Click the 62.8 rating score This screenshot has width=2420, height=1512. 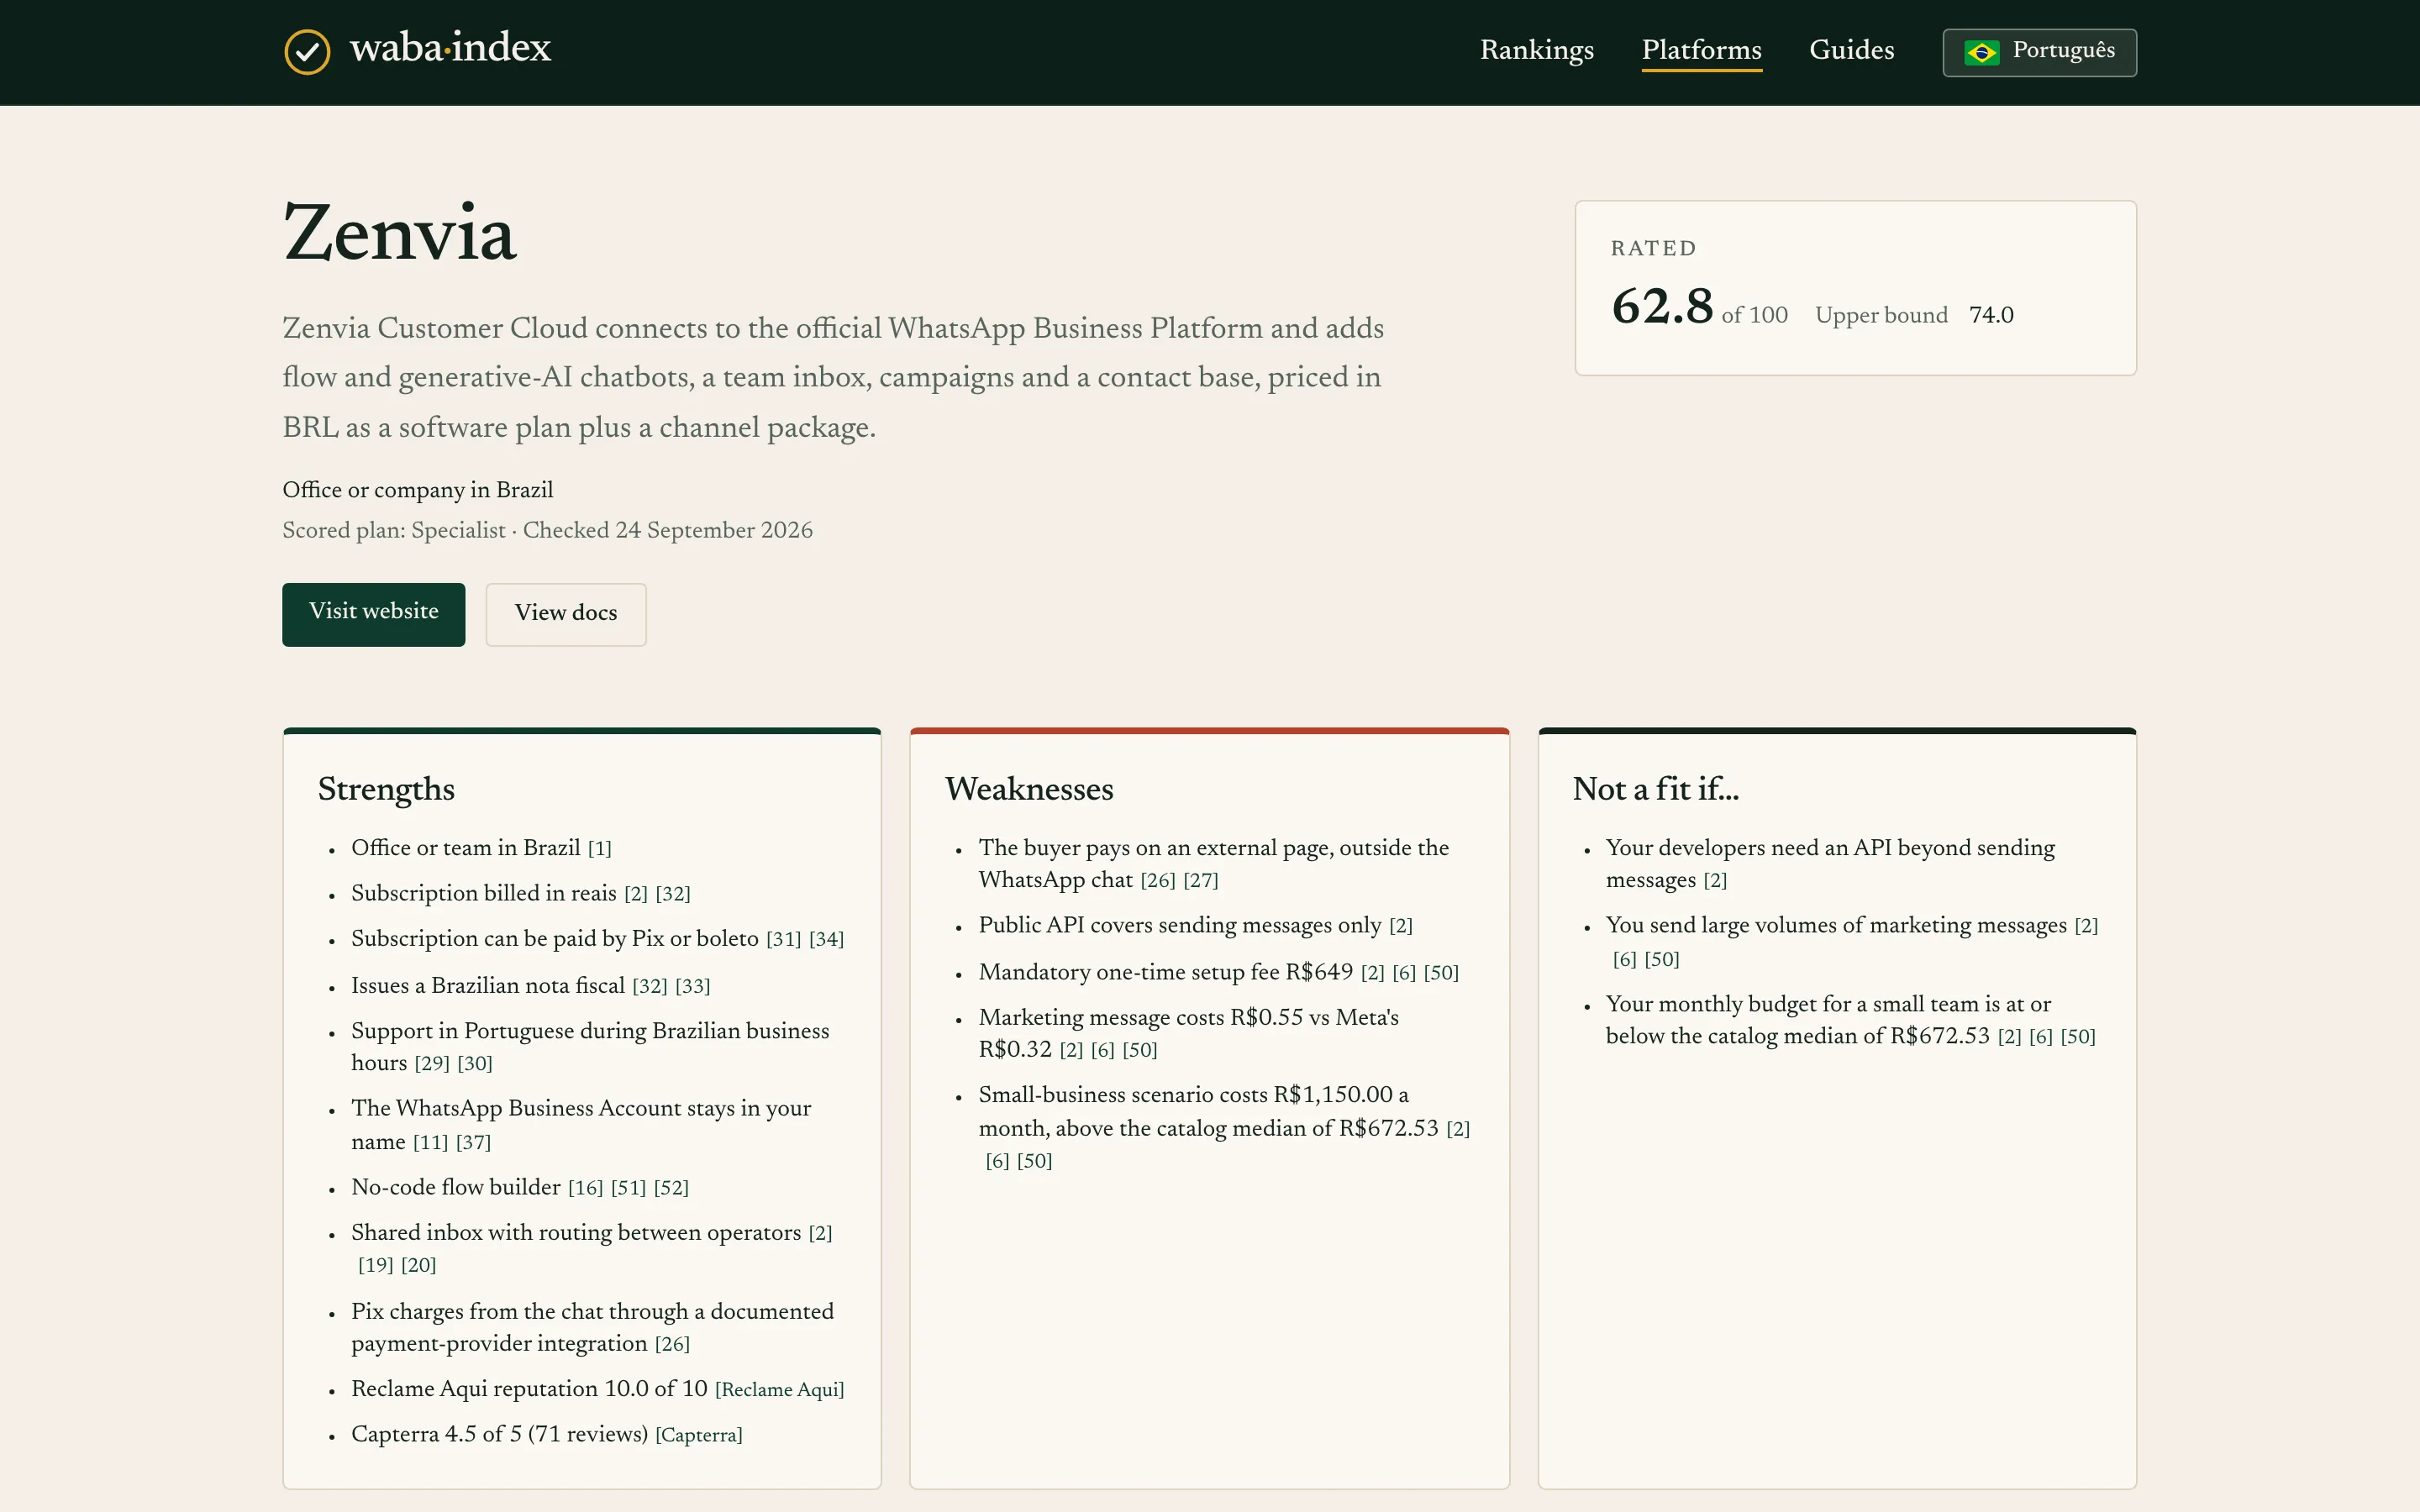click(x=1662, y=306)
